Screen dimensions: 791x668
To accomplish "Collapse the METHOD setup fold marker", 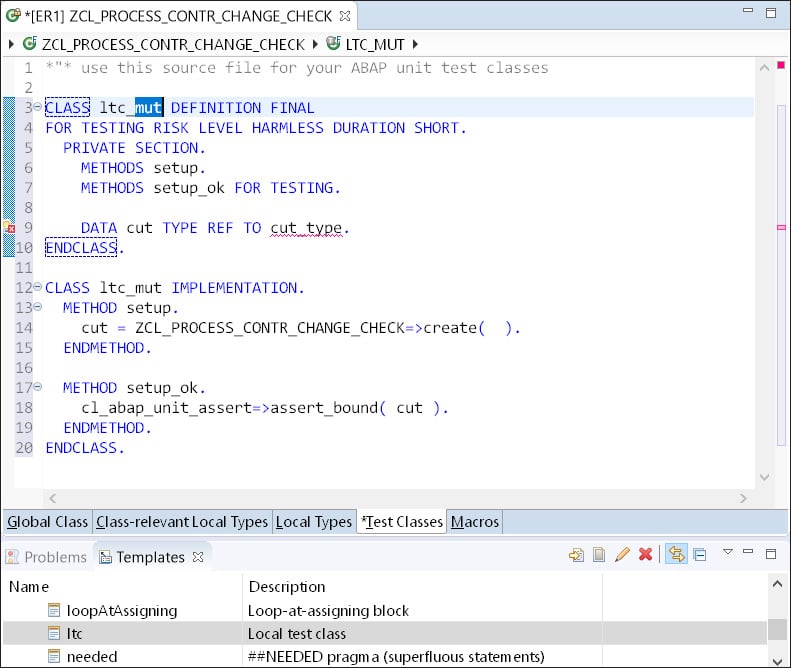I will point(37,307).
